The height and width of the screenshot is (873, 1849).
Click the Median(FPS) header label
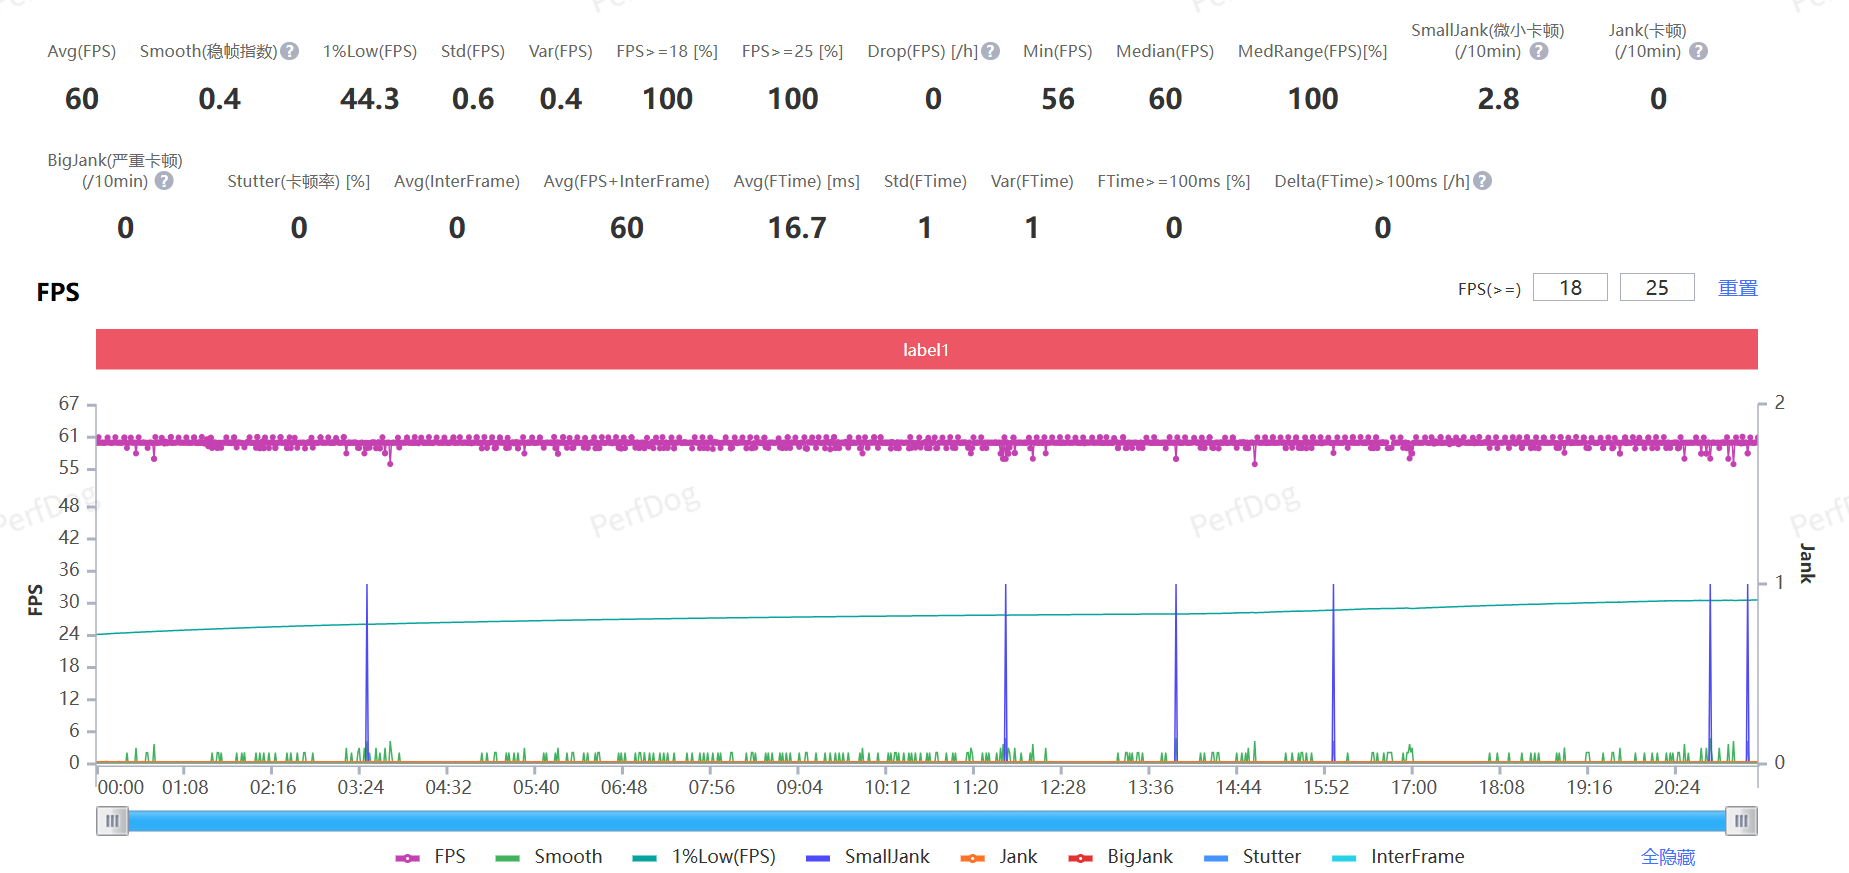tap(1165, 51)
